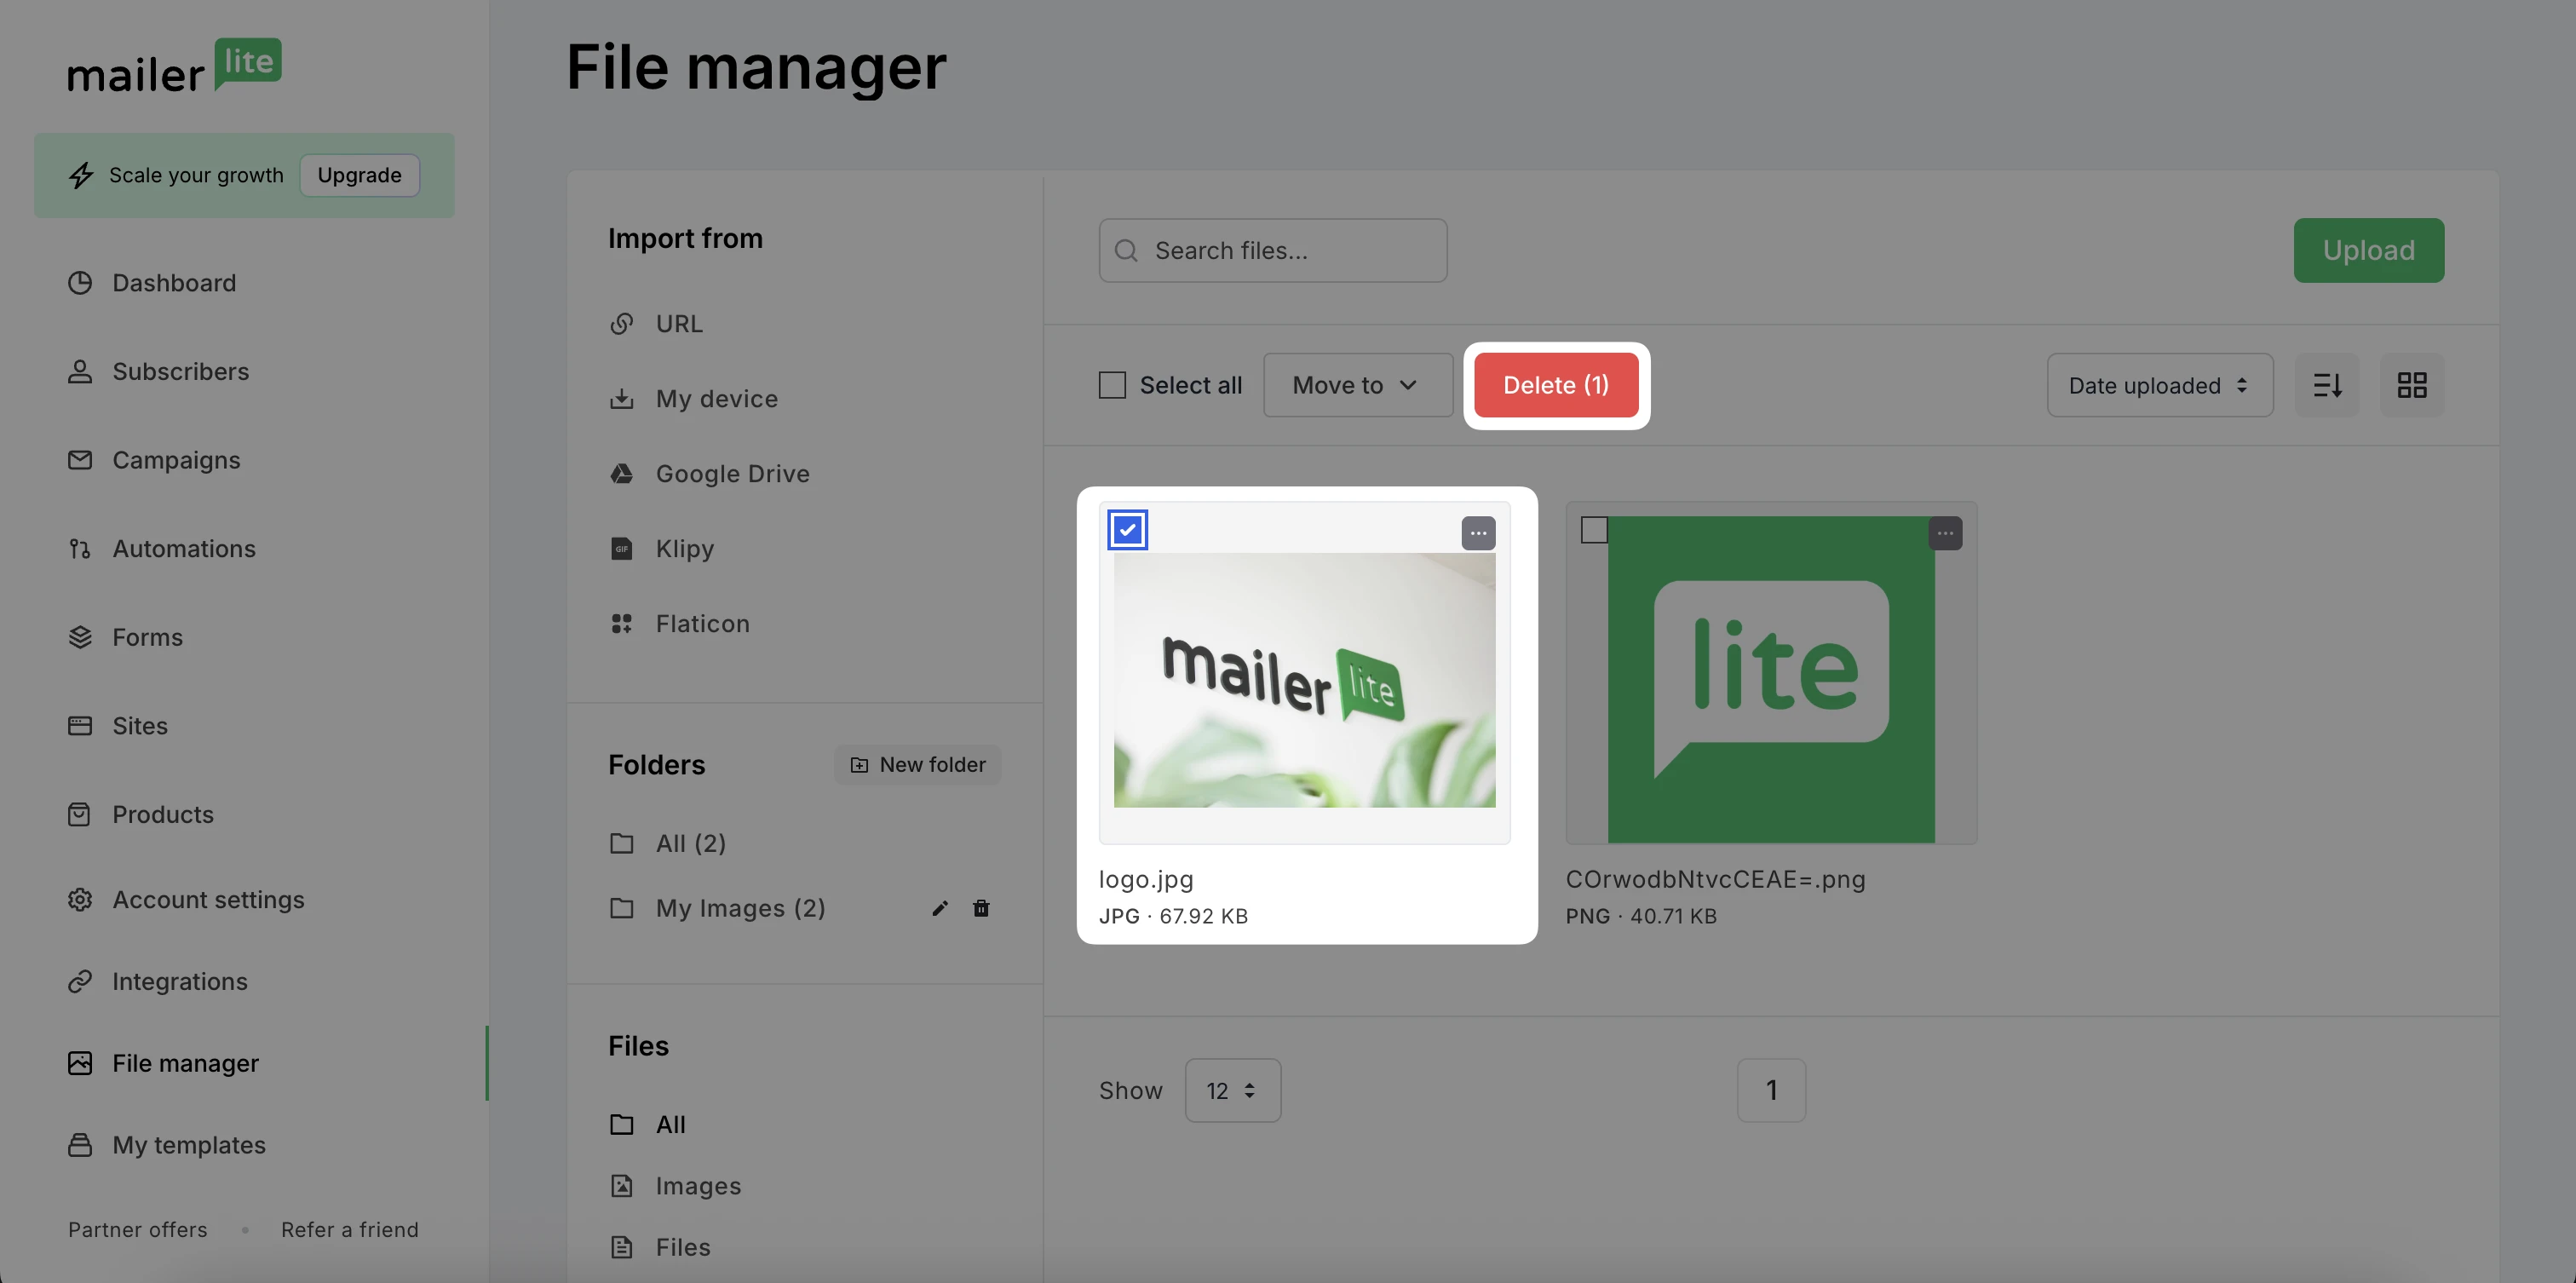This screenshot has width=2576, height=1283.
Task: Open the Date uploaded sort dropdown
Action: pos(2160,385)
